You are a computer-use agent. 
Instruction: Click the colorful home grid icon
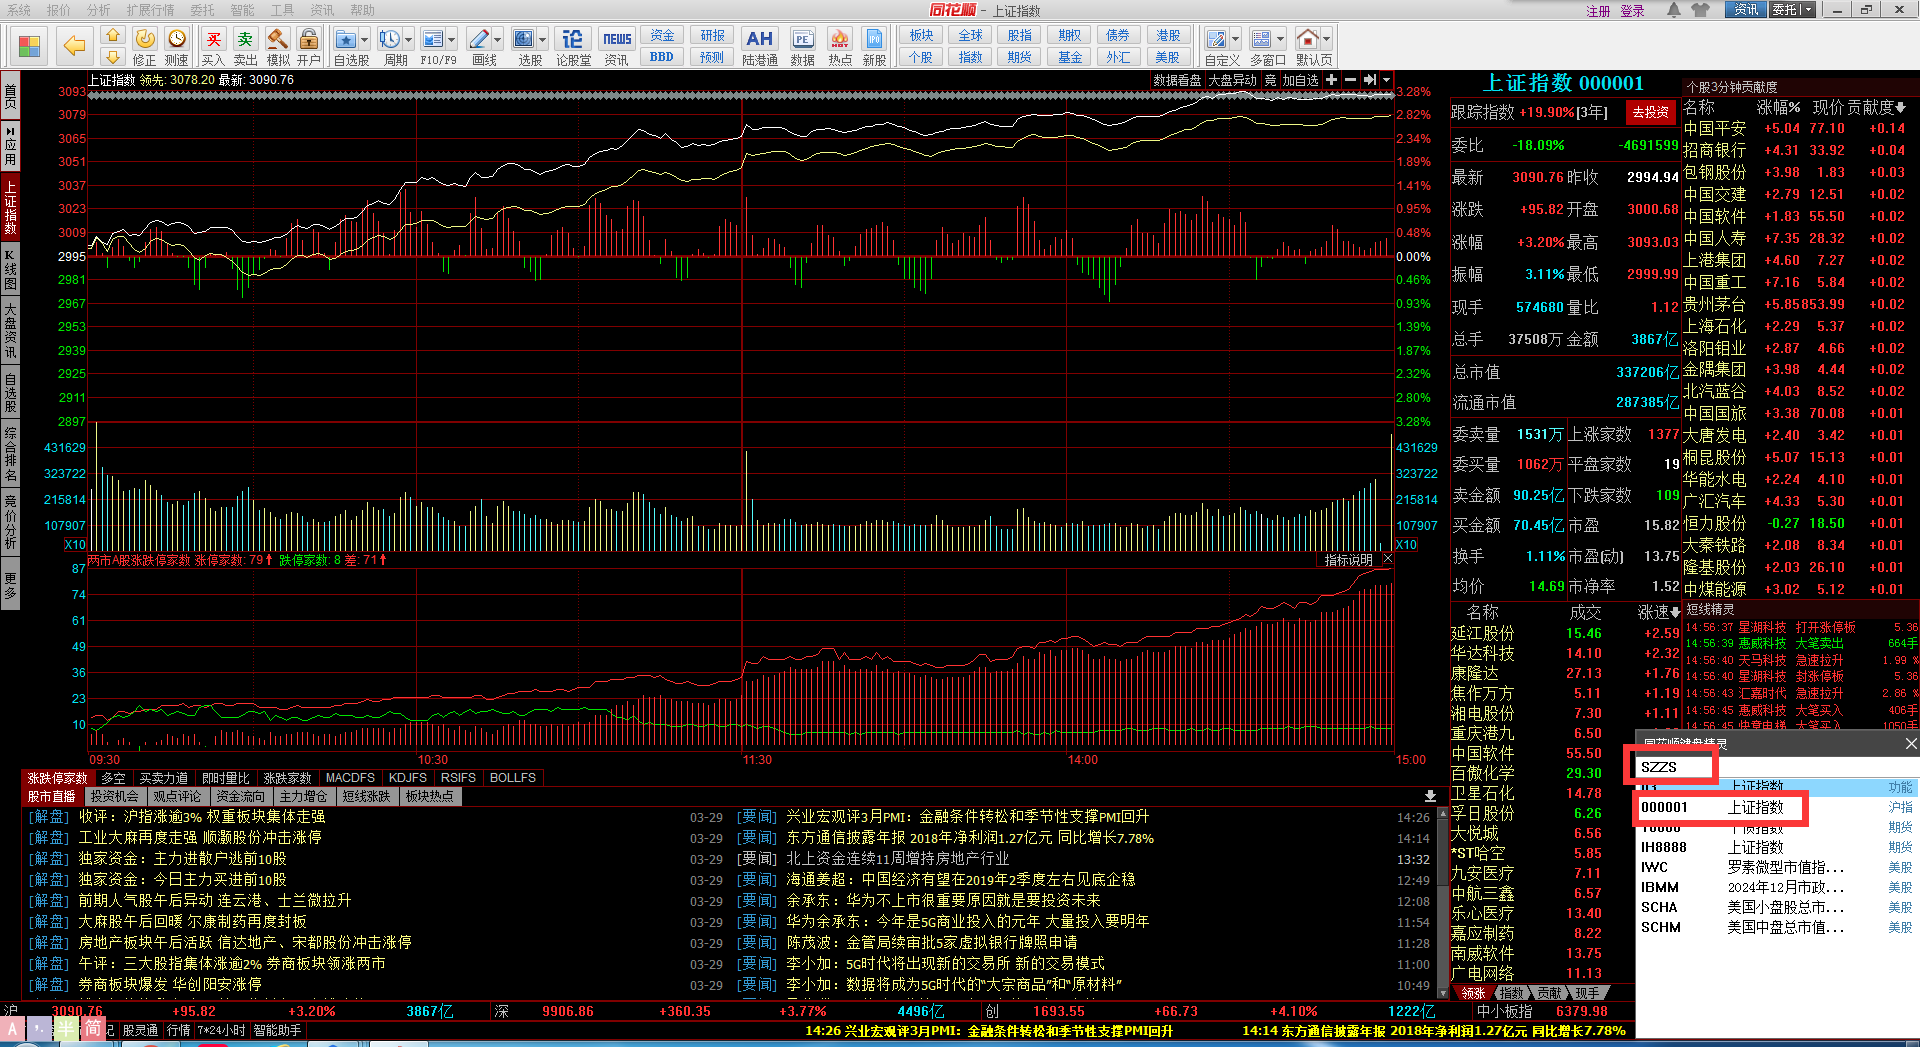click(x=30, y=46)
